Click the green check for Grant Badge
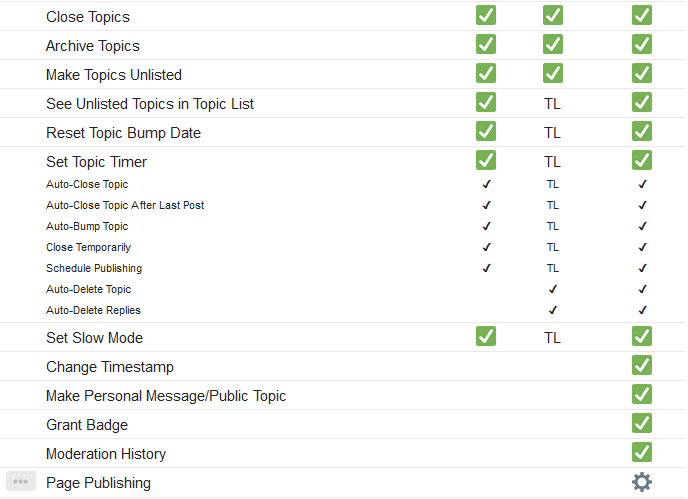 point(641,424)
